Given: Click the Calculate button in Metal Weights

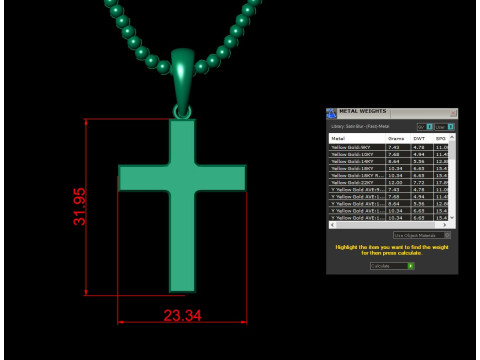Looking at the screenshot, I should tap(392, 266).
